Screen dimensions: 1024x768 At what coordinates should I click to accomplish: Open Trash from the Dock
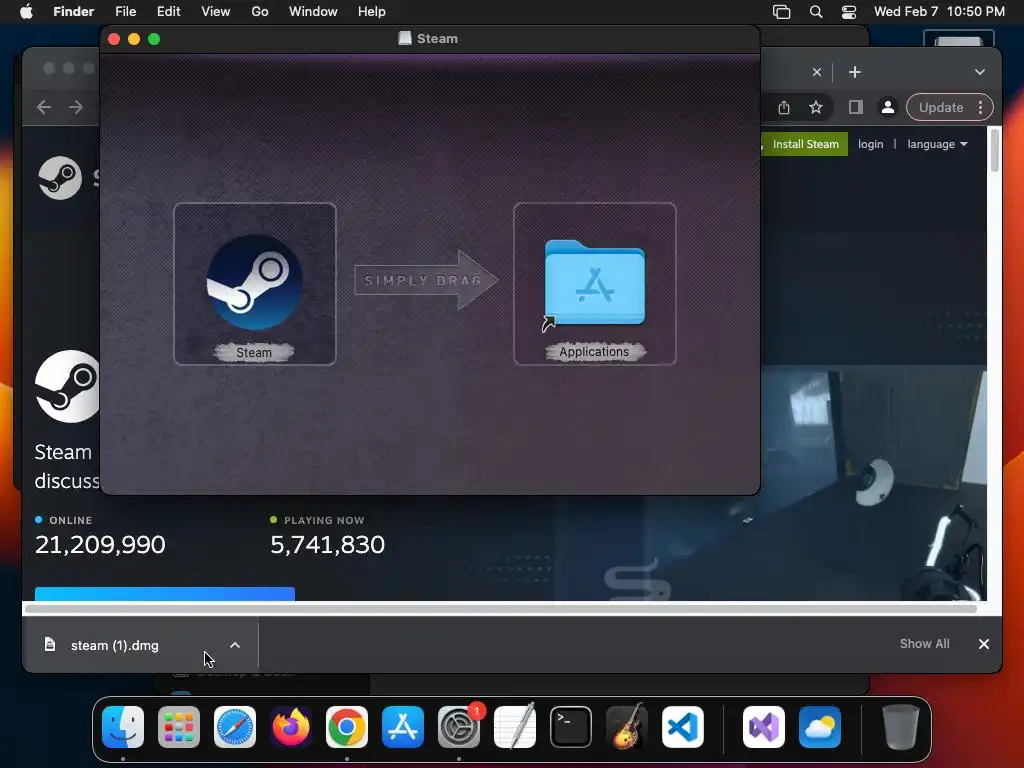tap(901, 727)
